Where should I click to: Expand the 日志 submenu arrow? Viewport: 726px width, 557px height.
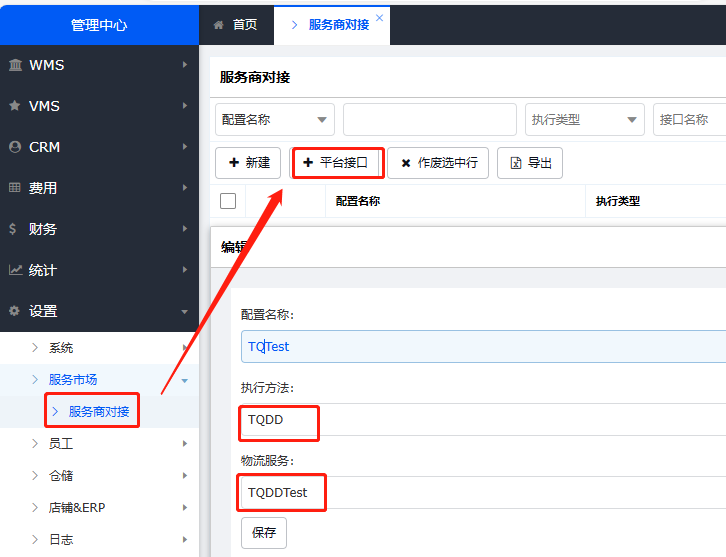pos(185,539)
